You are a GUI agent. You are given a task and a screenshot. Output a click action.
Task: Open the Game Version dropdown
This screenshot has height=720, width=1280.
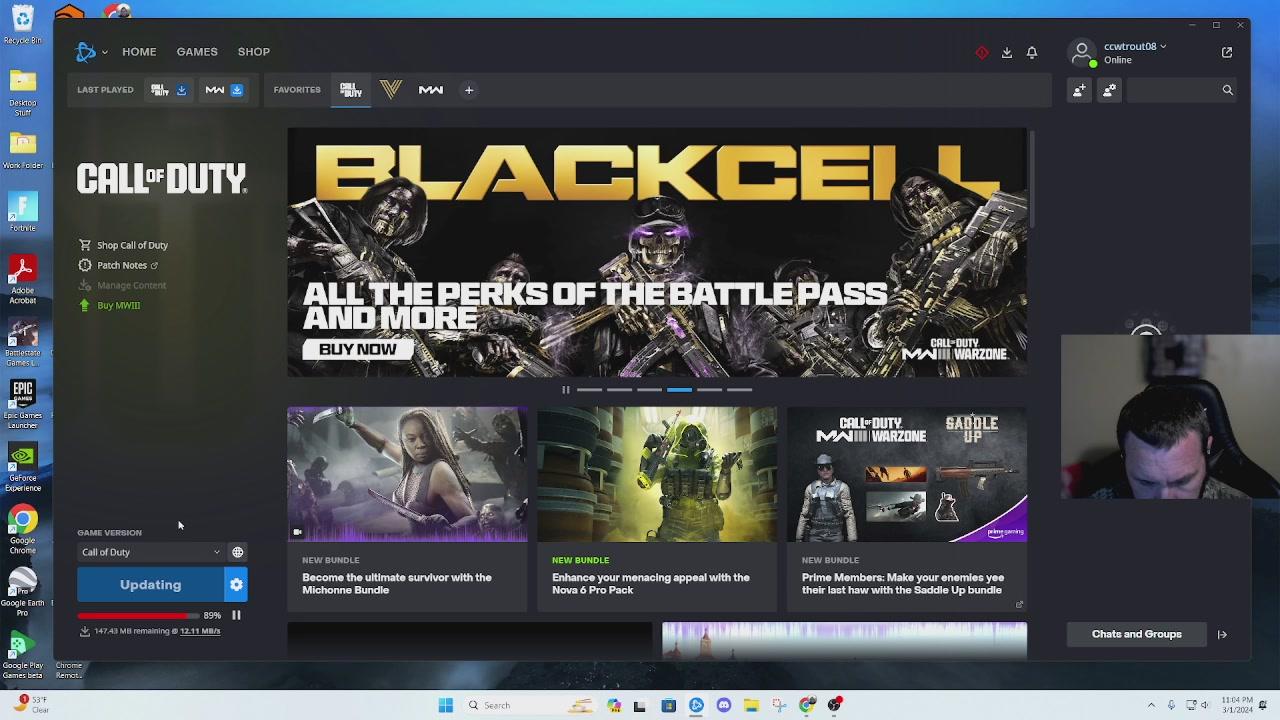click(x=151, y=552)
